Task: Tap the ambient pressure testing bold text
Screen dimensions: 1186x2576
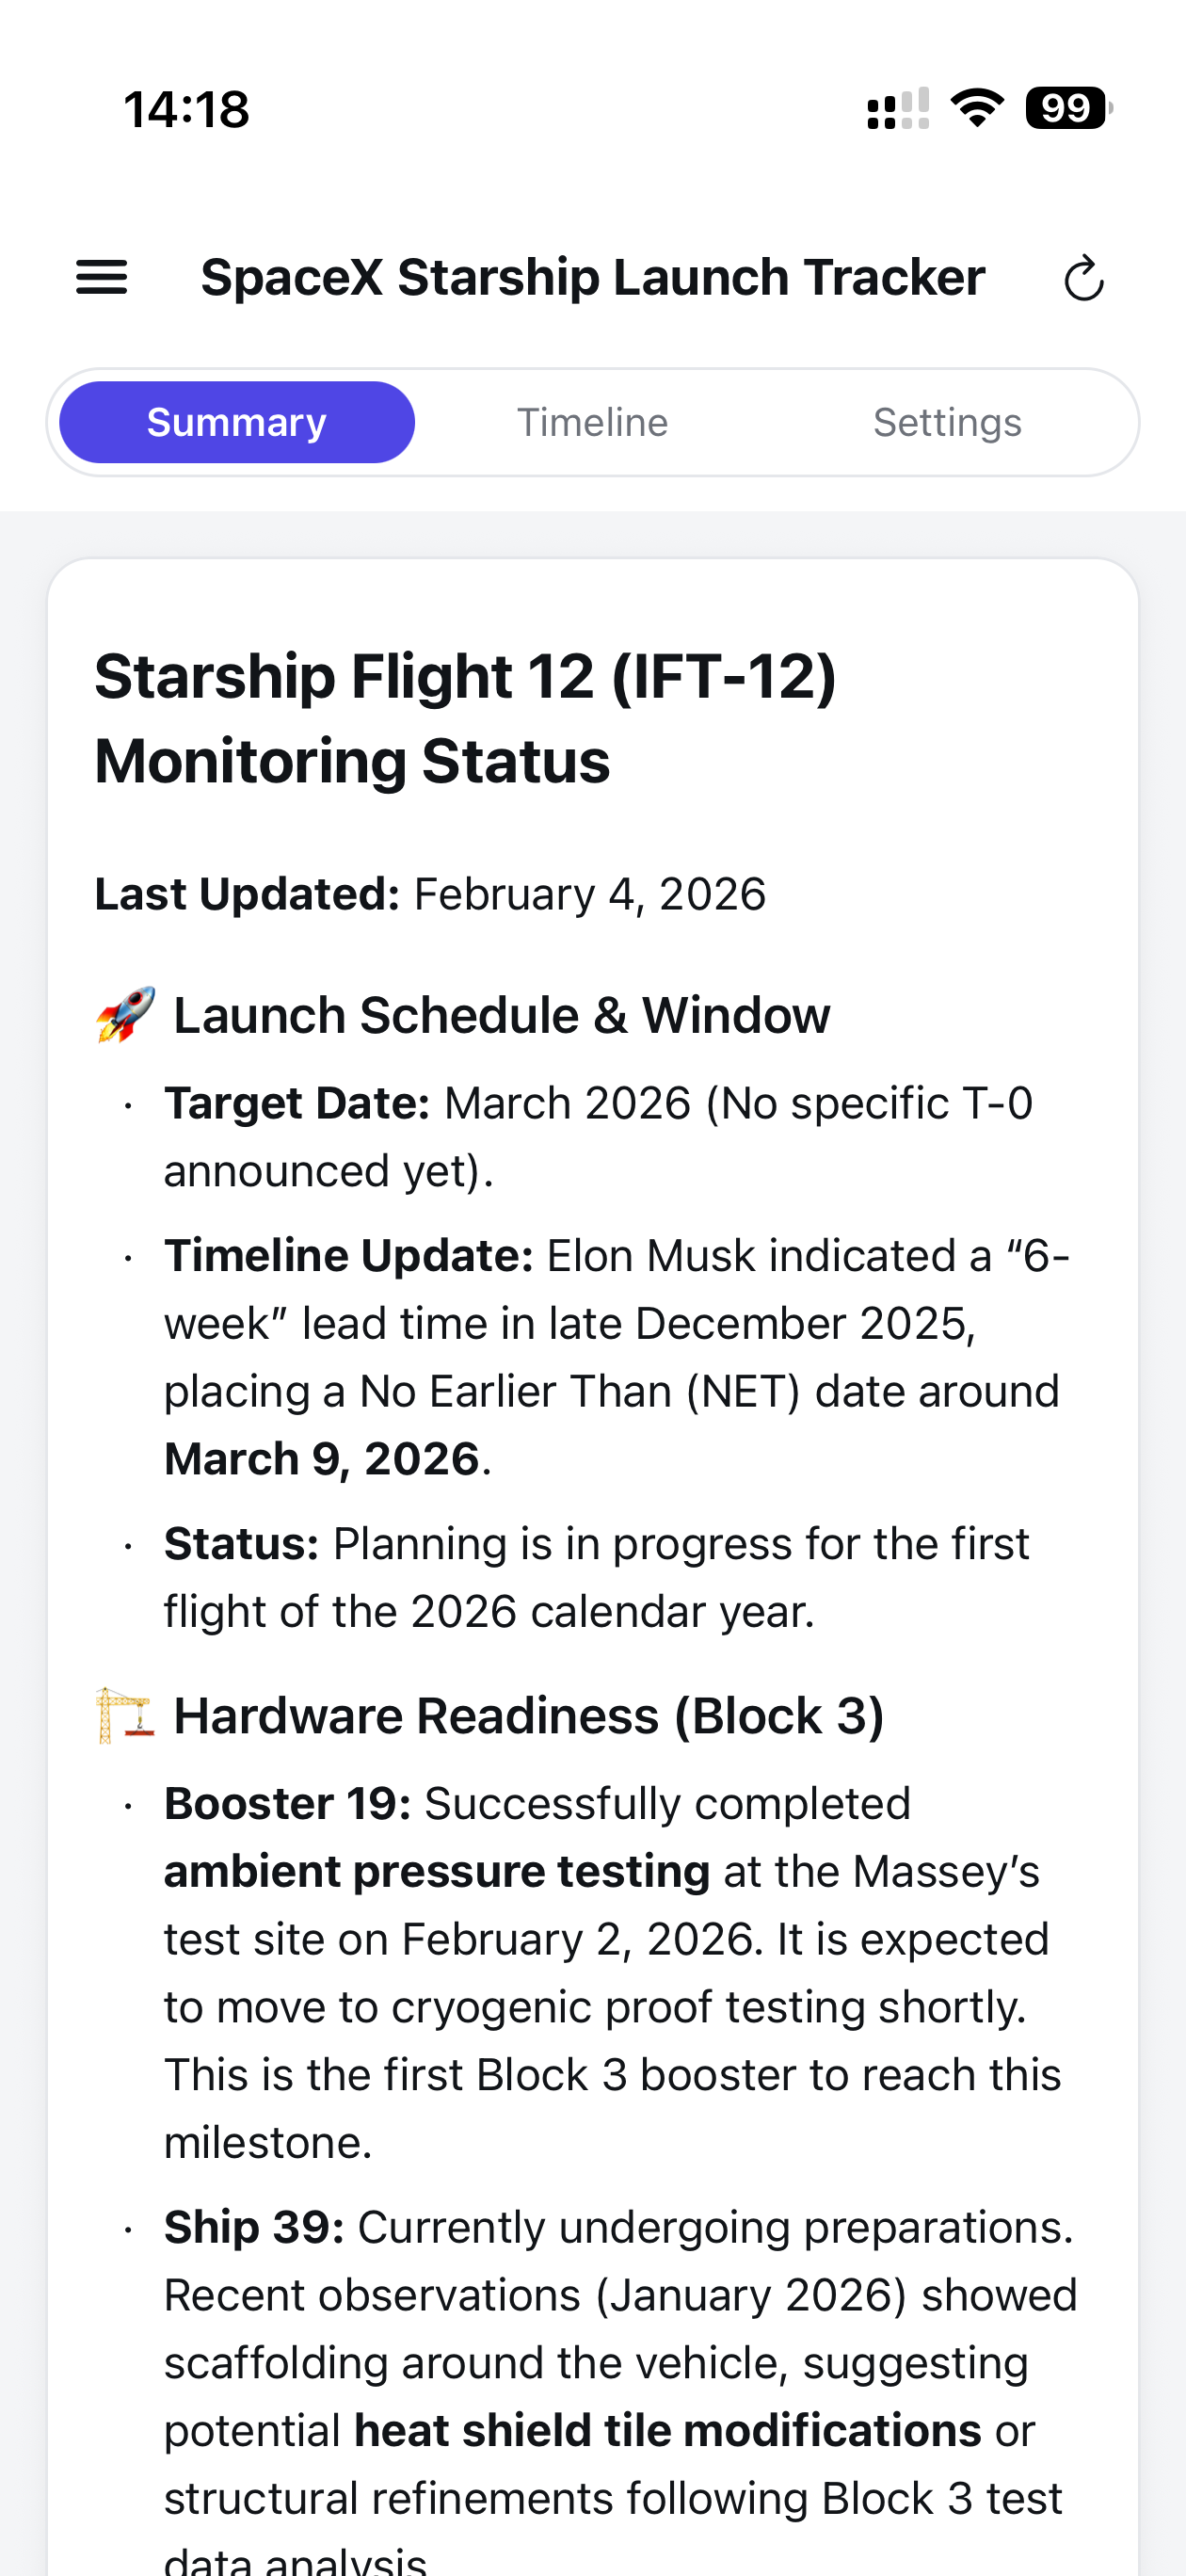Action: (x=435, y=1870)
